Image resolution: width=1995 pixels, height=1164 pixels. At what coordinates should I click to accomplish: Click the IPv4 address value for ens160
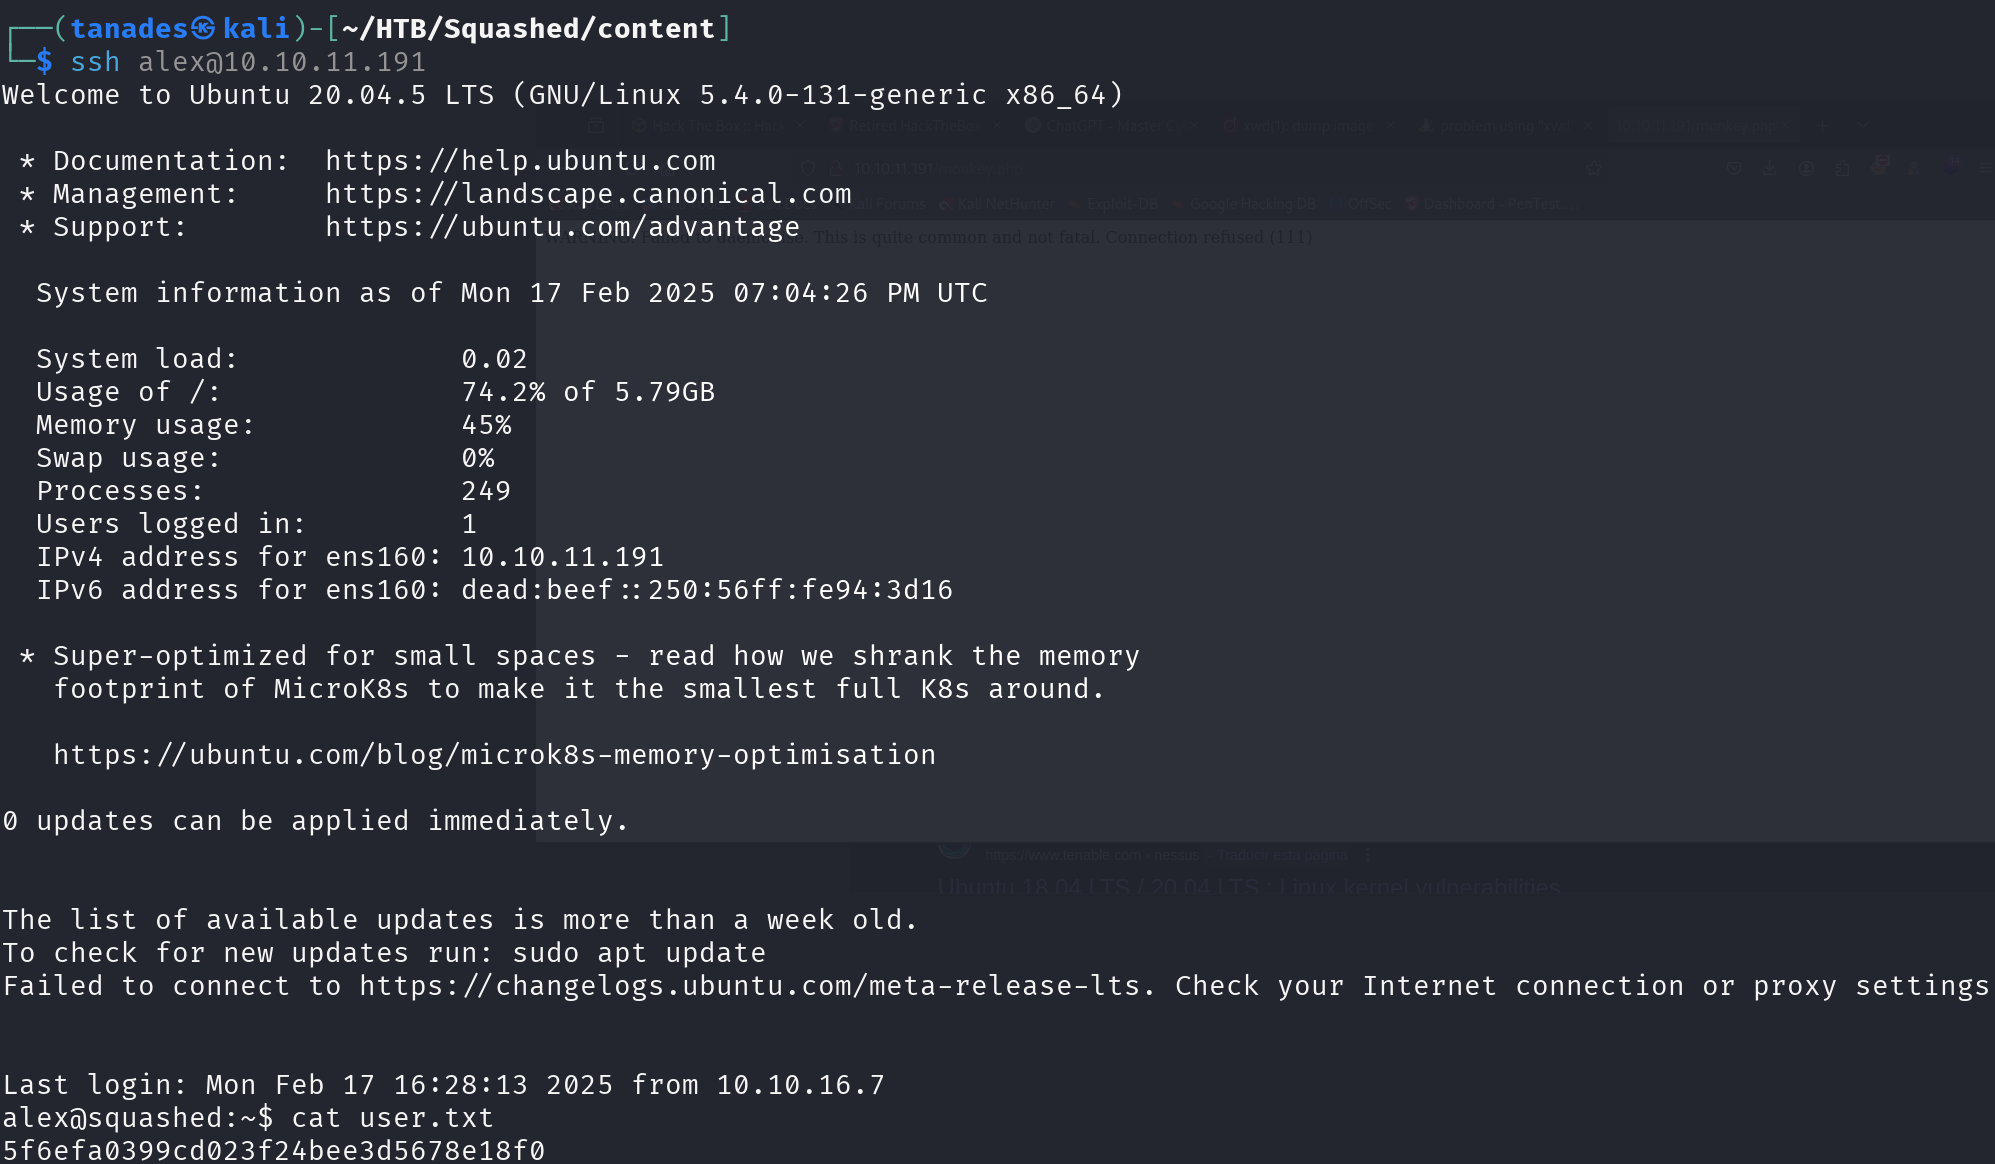point(562,557)
